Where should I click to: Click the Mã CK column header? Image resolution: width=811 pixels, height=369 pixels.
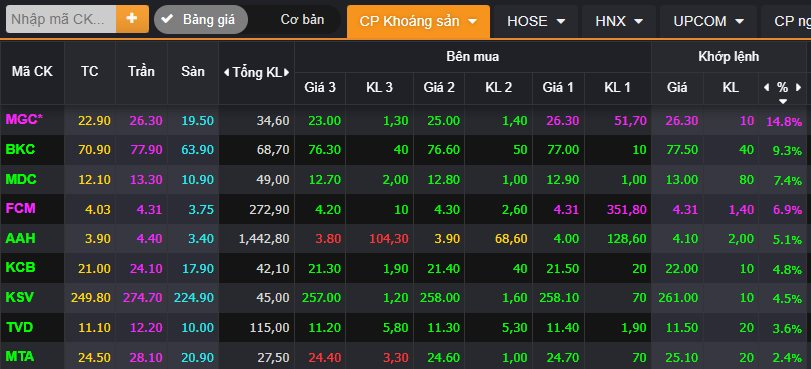point(32,71)
